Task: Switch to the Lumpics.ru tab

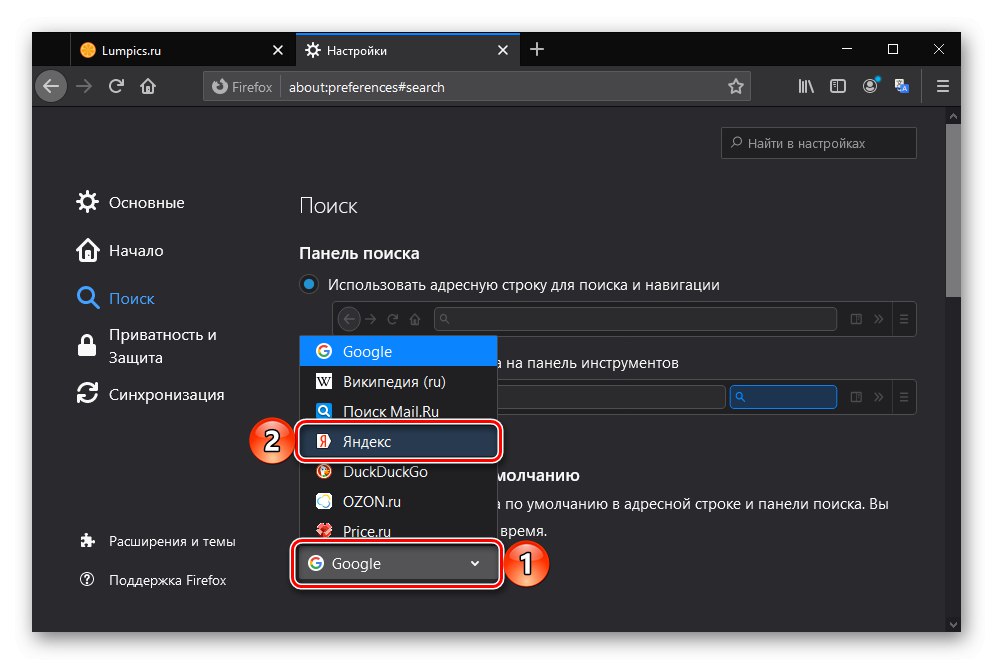Action: click(178, 50)
